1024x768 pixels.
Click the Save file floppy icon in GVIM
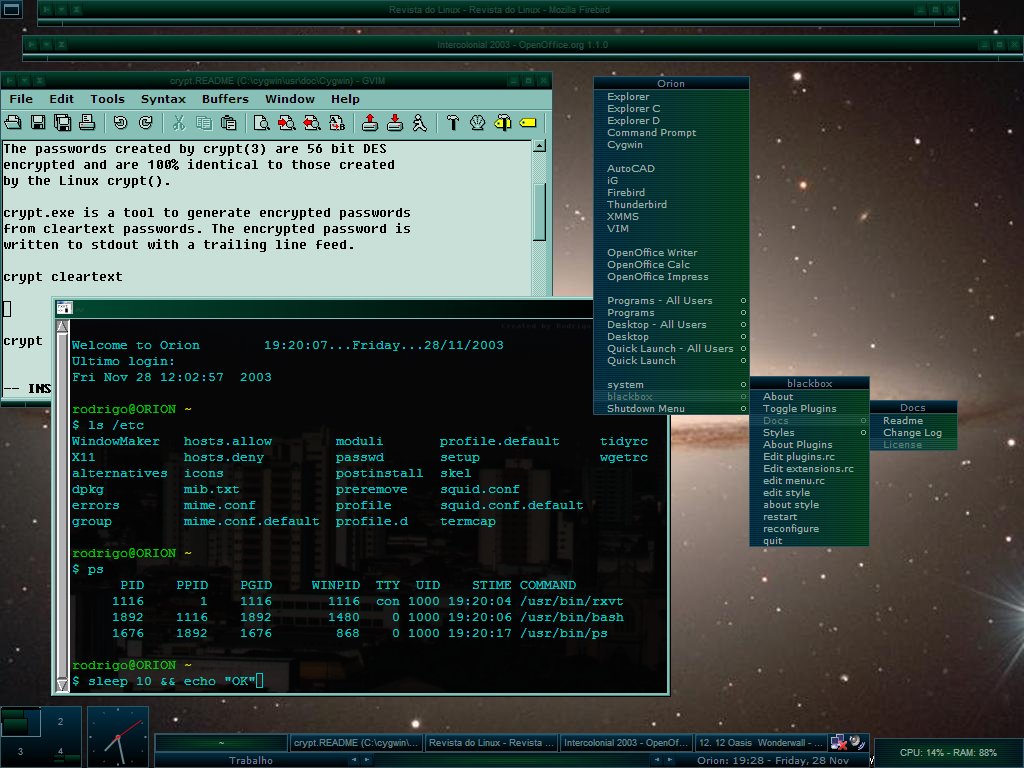(38, 123)
